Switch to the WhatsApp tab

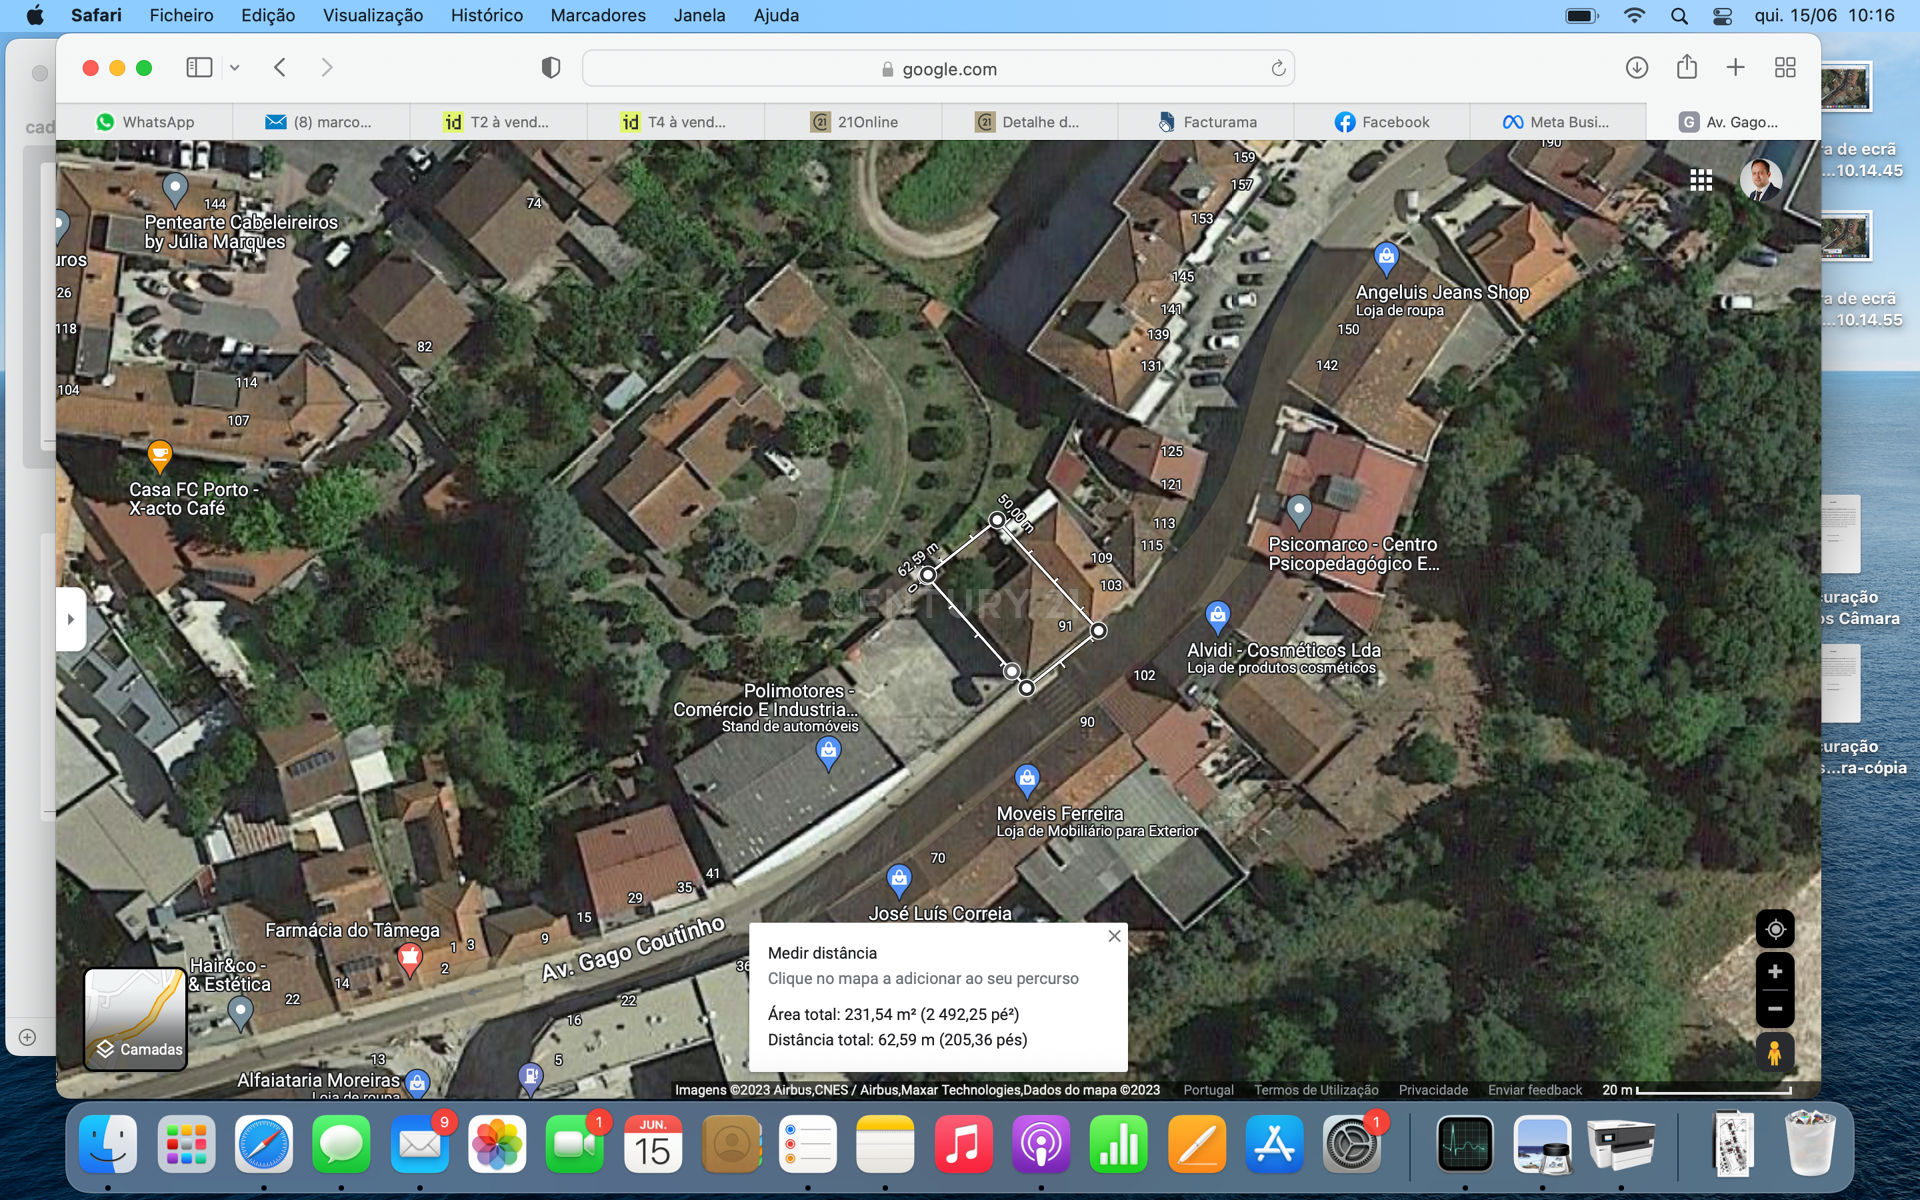pyautogui.click(x=145, y=122)
